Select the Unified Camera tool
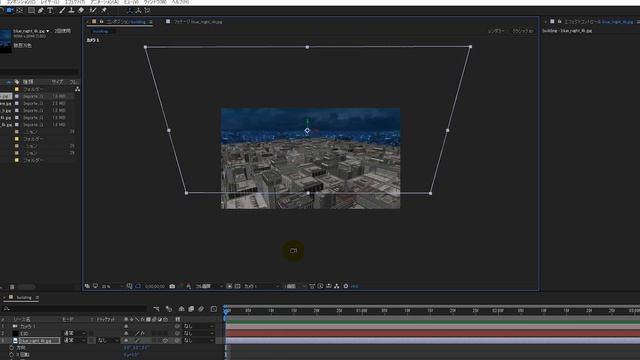Screen dimensions: 640x360 click(10, 10)
